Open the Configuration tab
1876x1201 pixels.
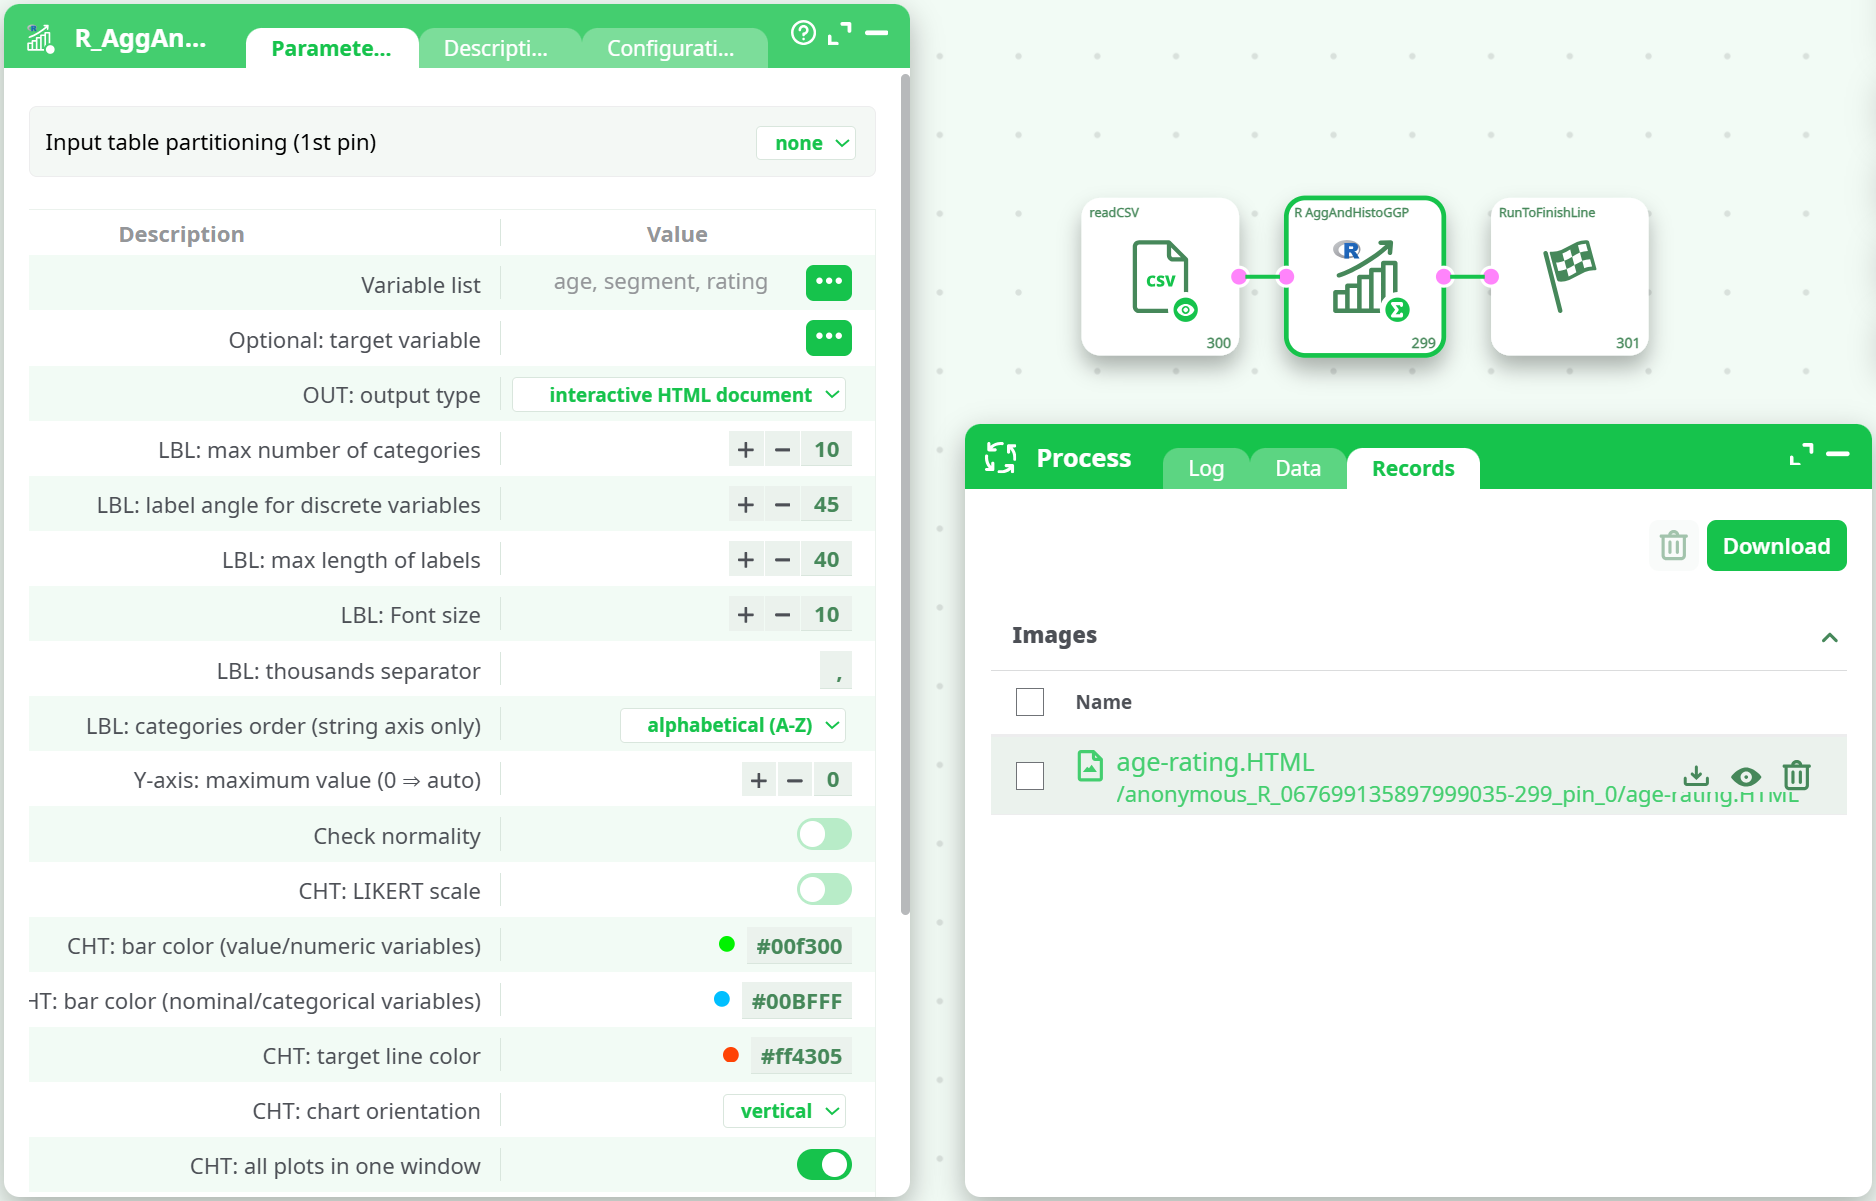click(x=670, y=49)
